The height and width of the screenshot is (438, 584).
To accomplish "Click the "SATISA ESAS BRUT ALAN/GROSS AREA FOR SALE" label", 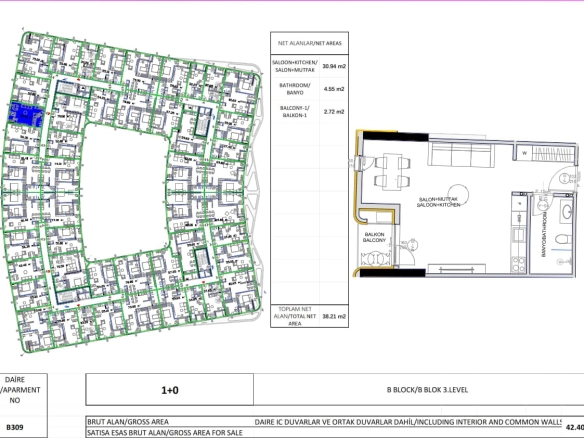I will 165,433.
